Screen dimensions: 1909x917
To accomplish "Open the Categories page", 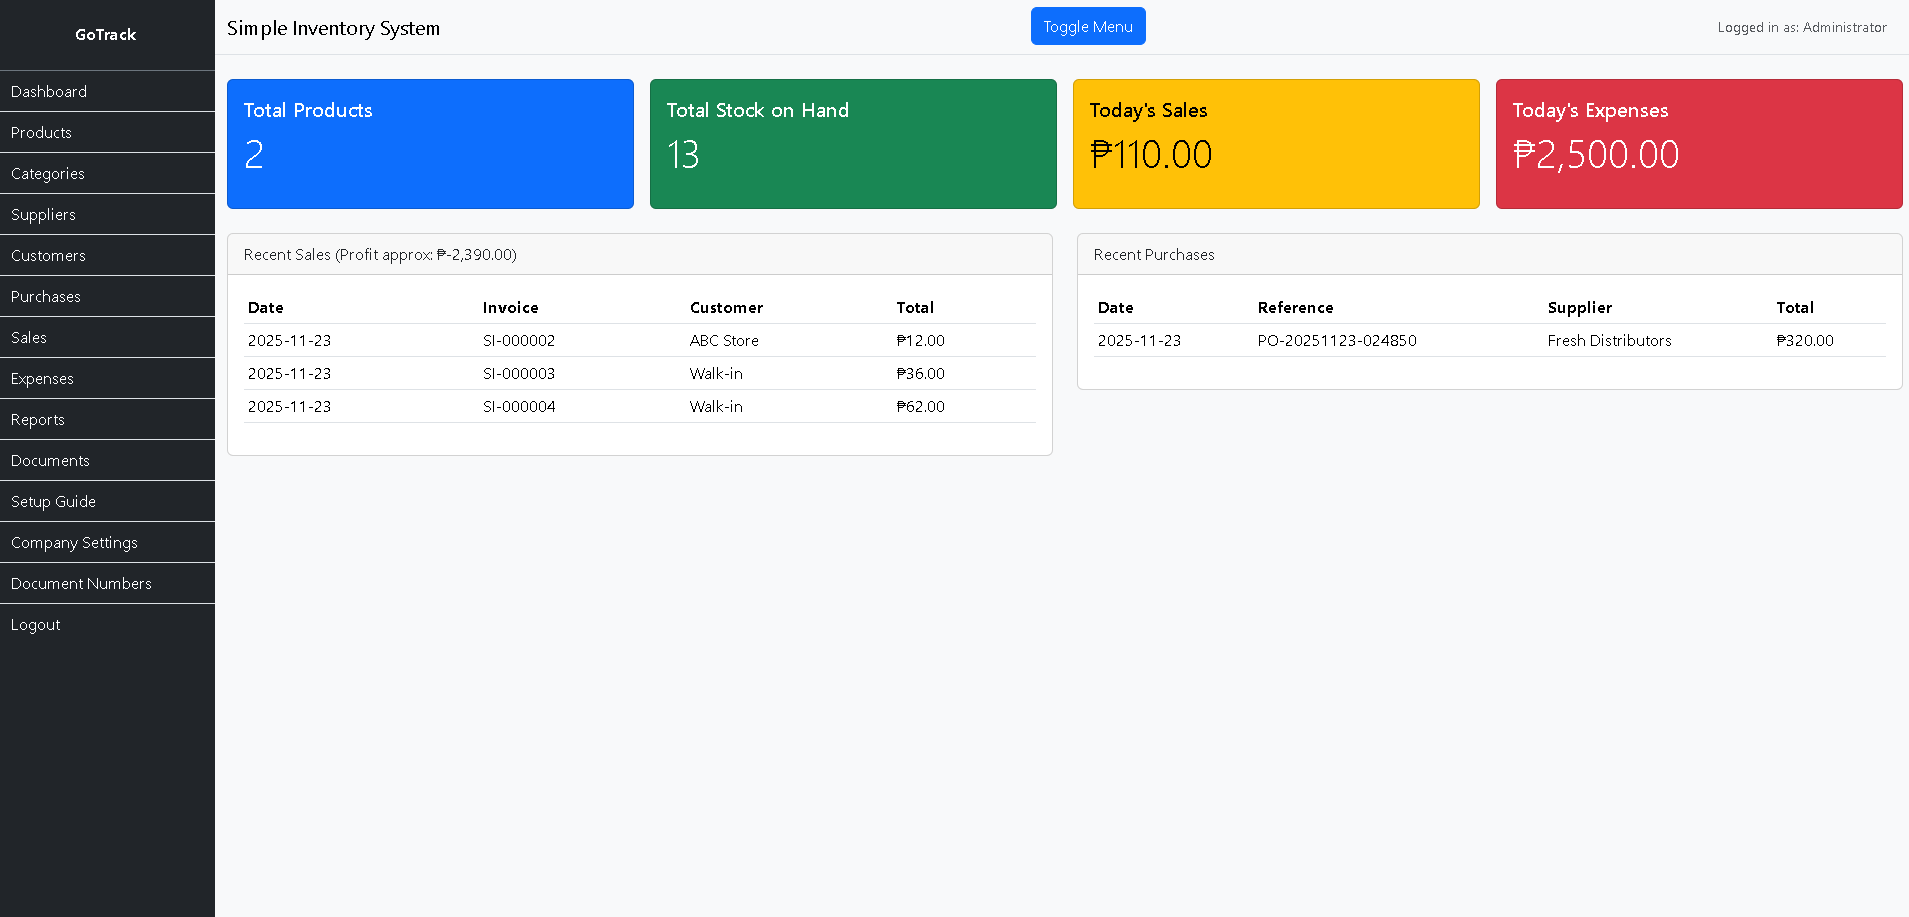I will [x=47, y=173].
